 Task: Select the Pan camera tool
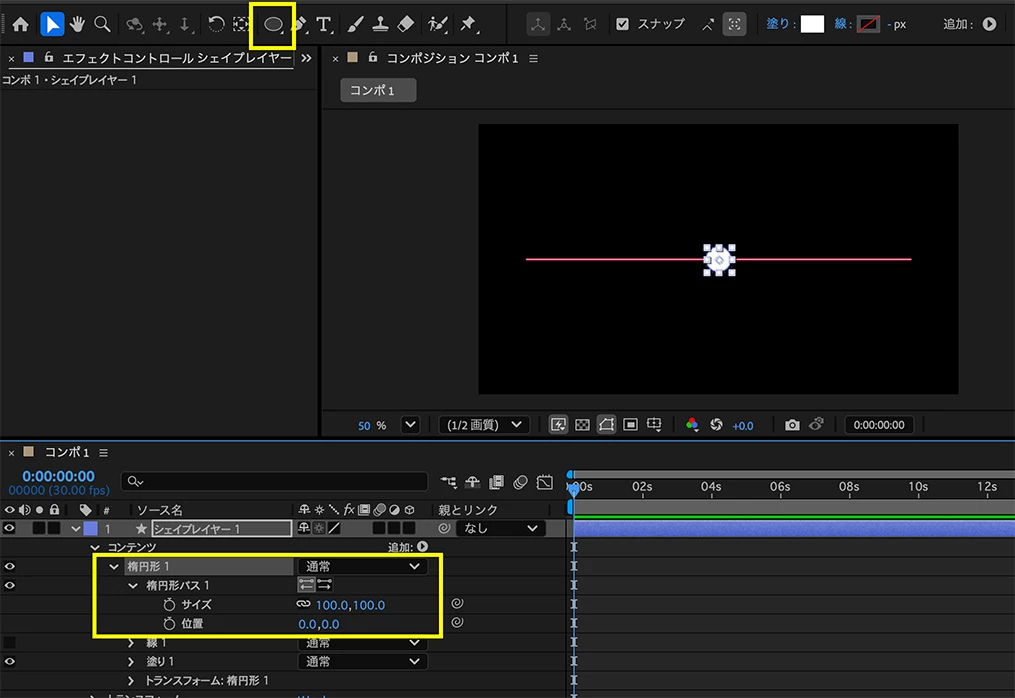point(160,25)
